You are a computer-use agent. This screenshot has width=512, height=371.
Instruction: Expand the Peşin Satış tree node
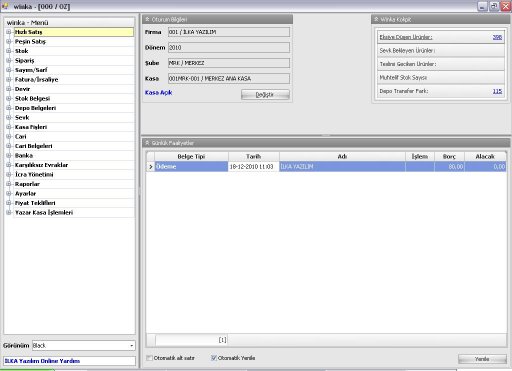click(x=9, y=41)
